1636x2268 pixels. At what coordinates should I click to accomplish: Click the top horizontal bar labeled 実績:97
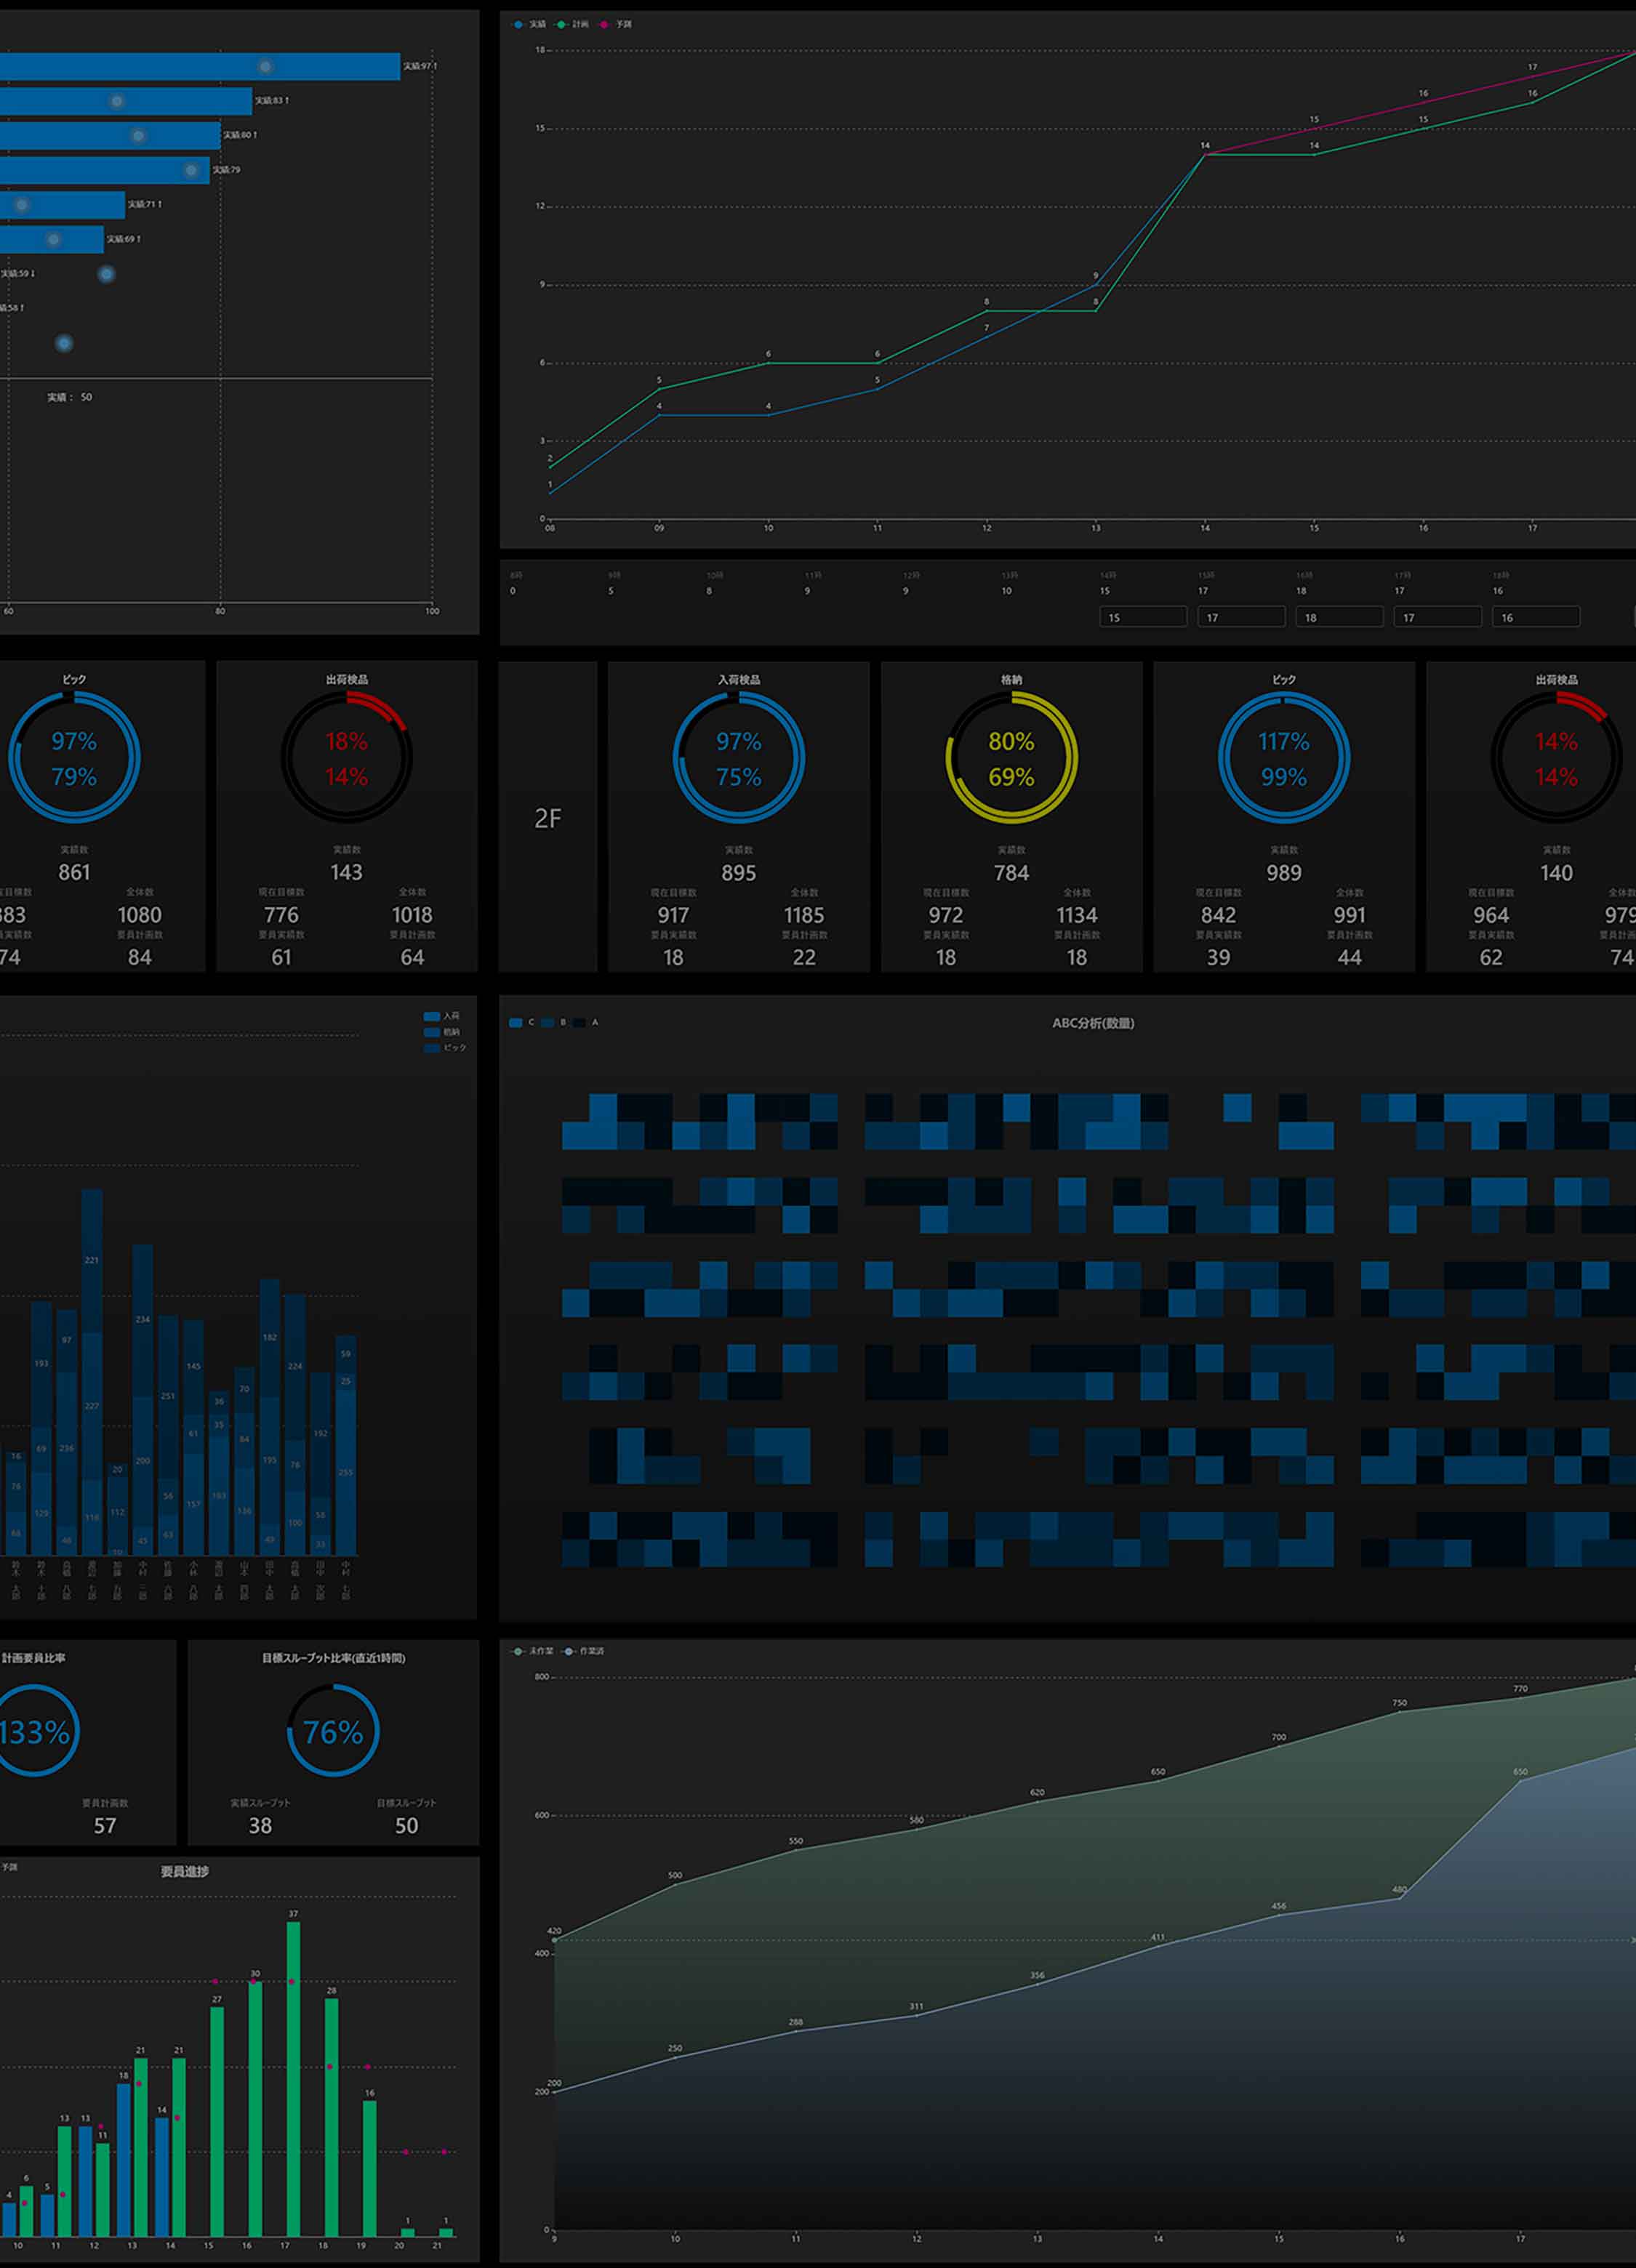200,66
